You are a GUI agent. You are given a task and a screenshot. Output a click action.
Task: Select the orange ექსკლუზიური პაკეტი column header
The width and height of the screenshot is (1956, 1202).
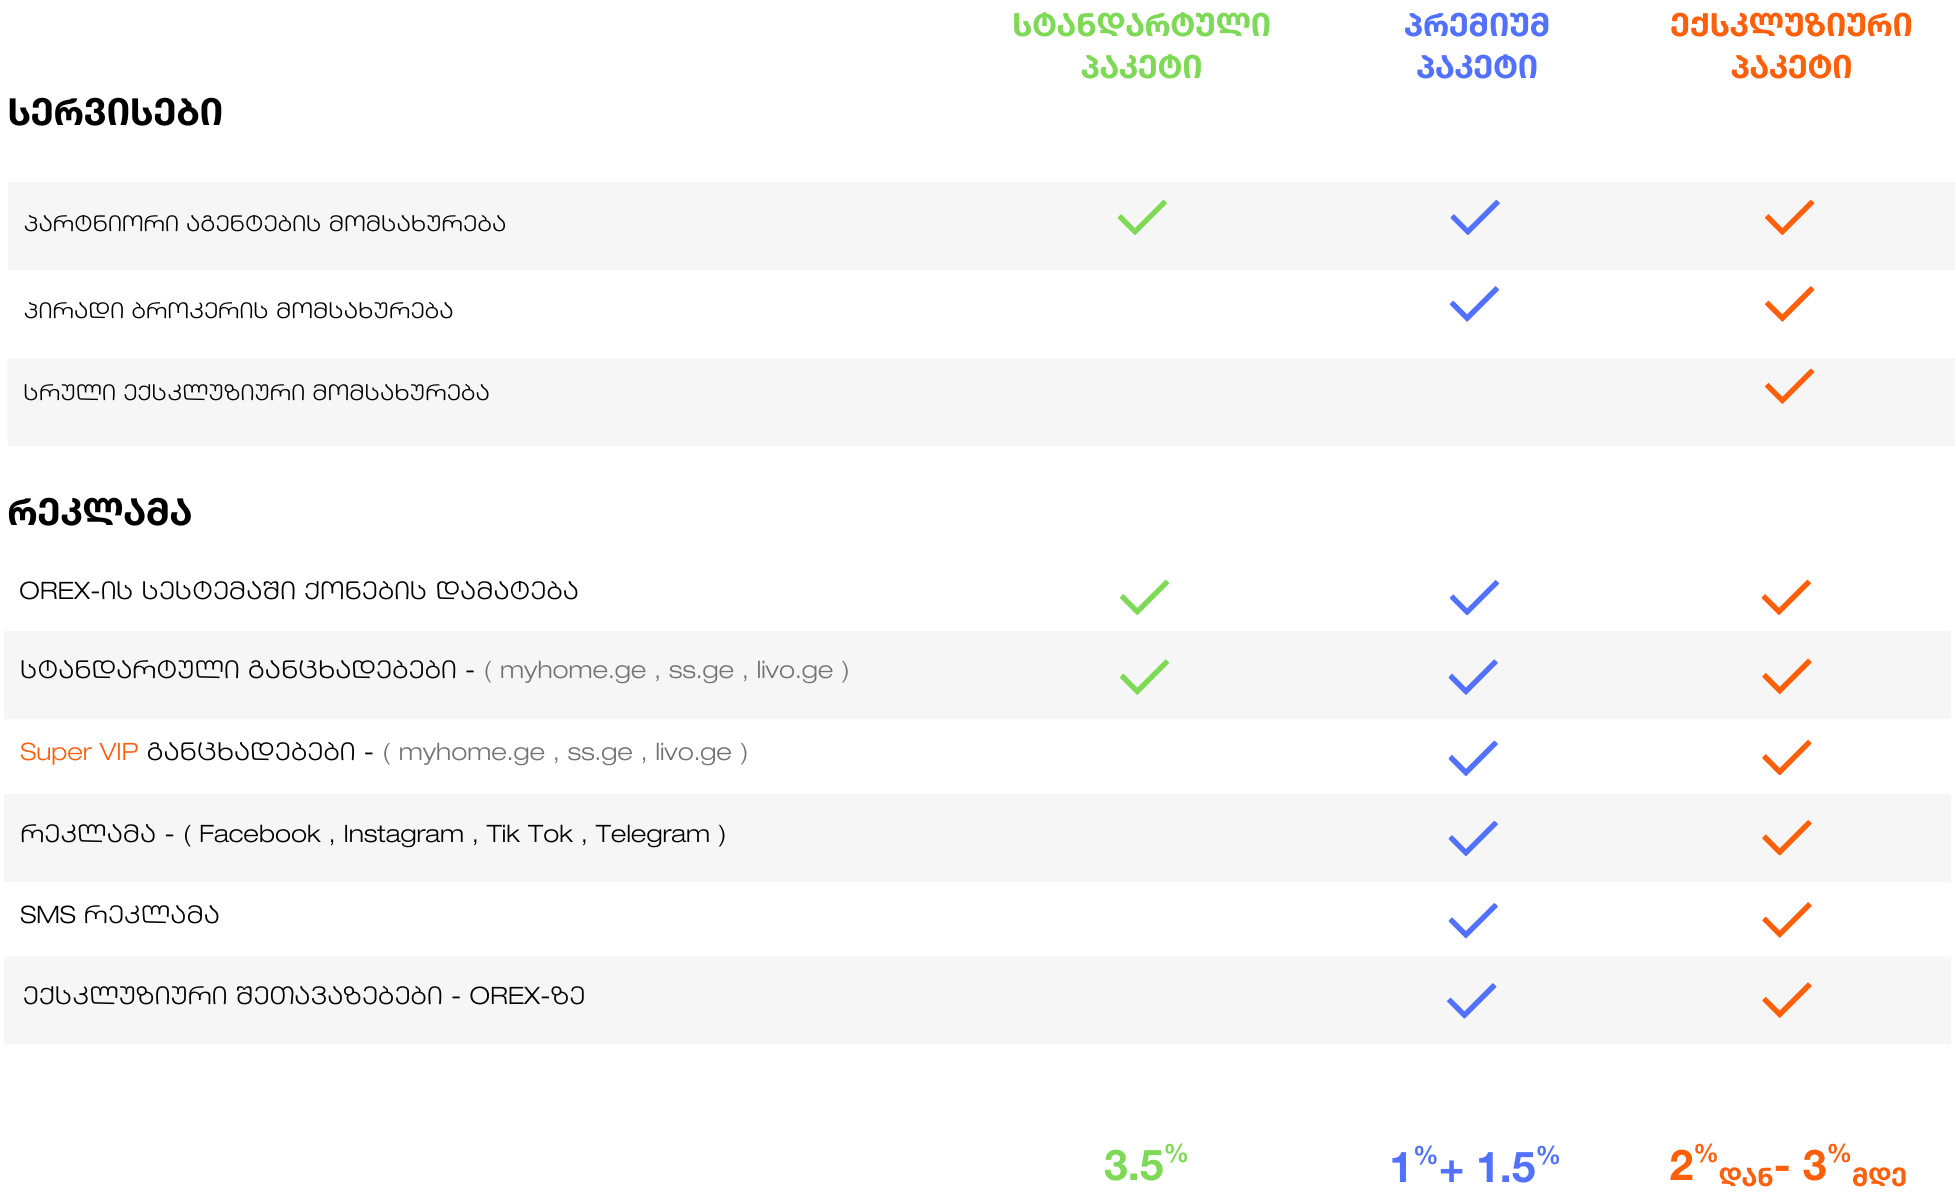(1790, 46)
